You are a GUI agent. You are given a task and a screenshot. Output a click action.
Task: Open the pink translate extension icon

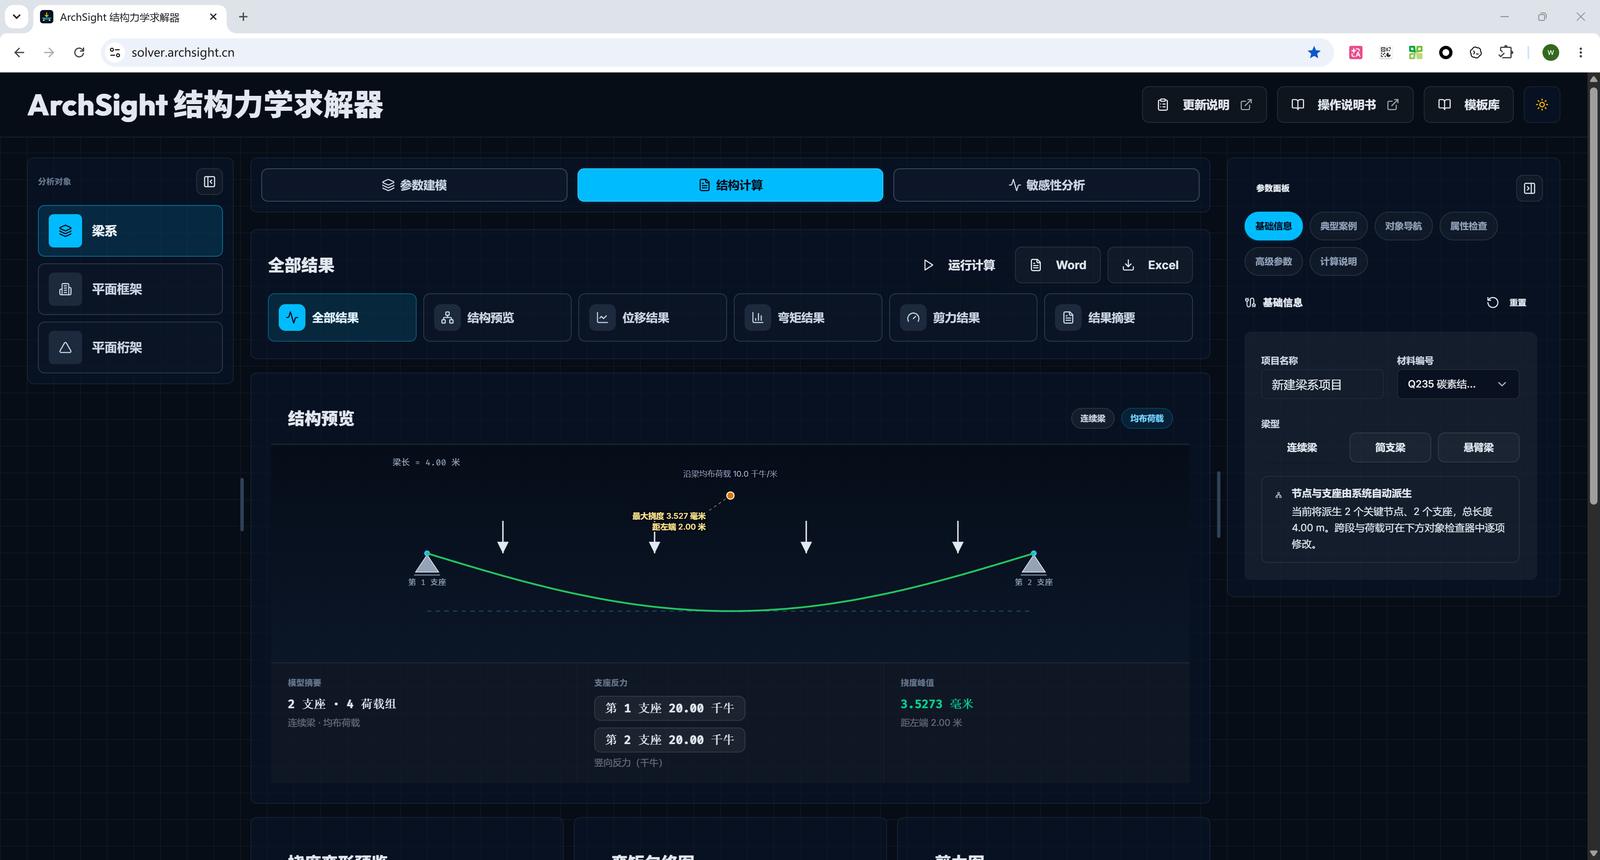[1356, 53]
